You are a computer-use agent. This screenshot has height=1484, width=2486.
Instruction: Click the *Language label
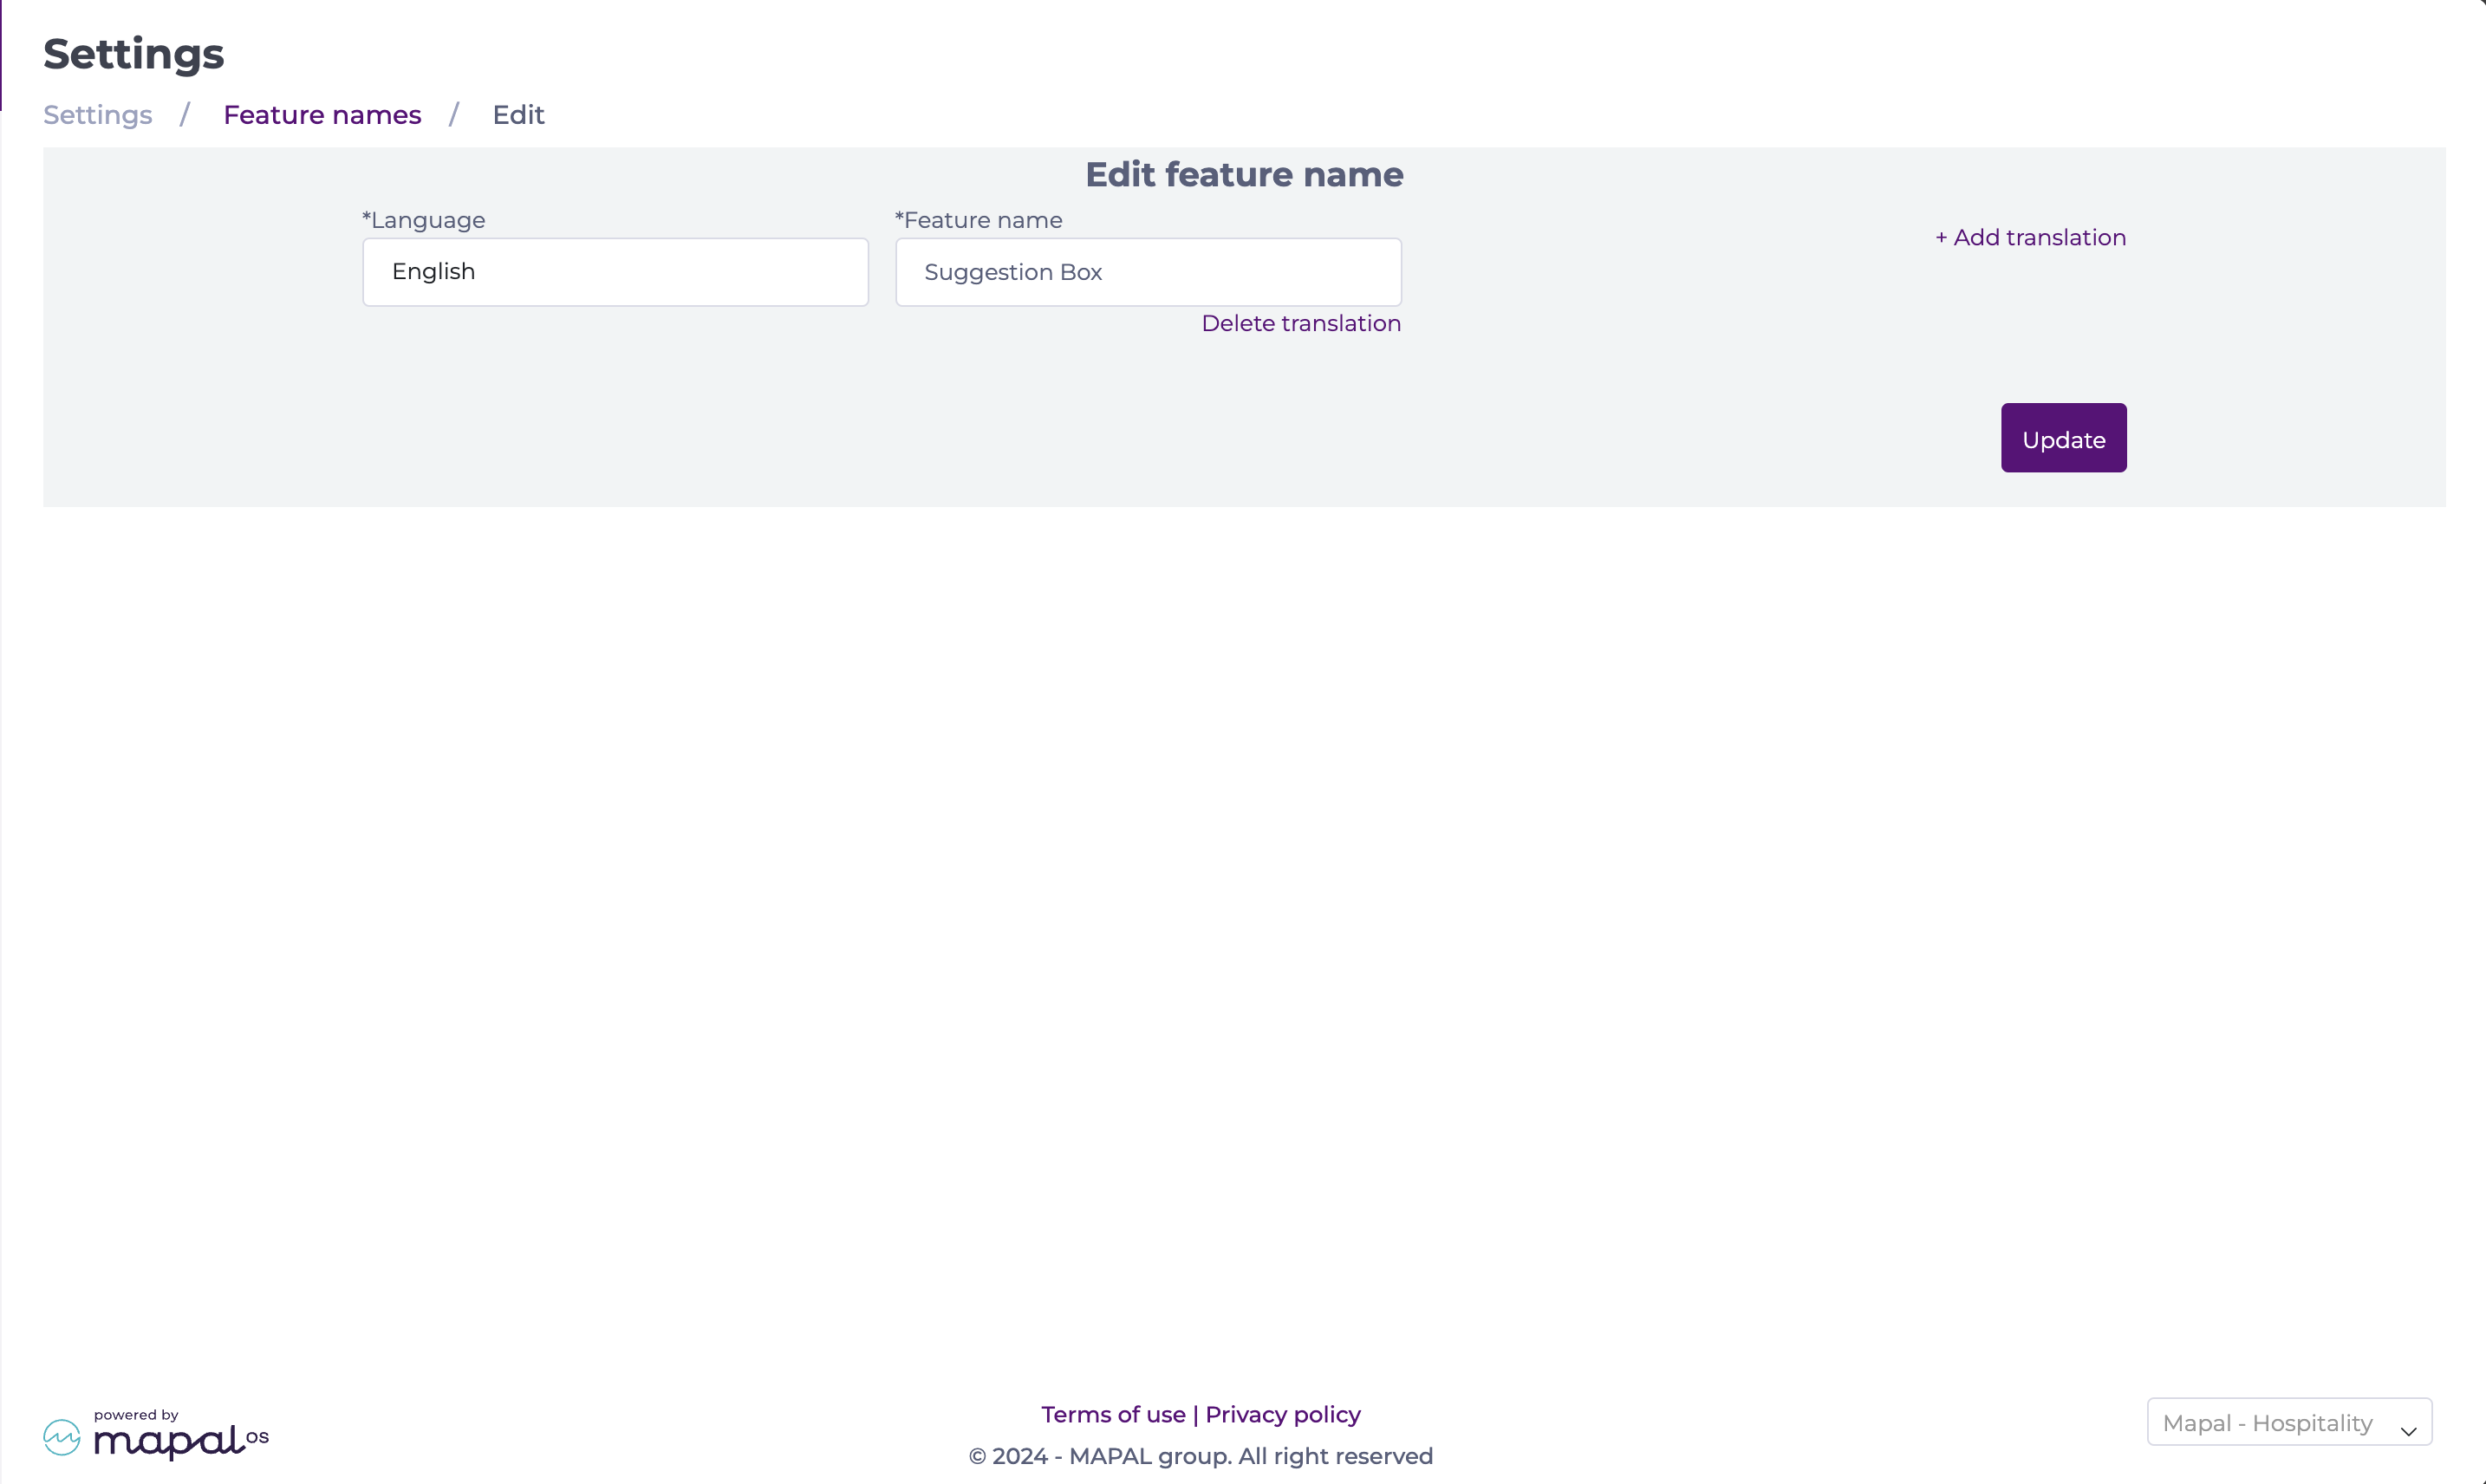[423, 220]
